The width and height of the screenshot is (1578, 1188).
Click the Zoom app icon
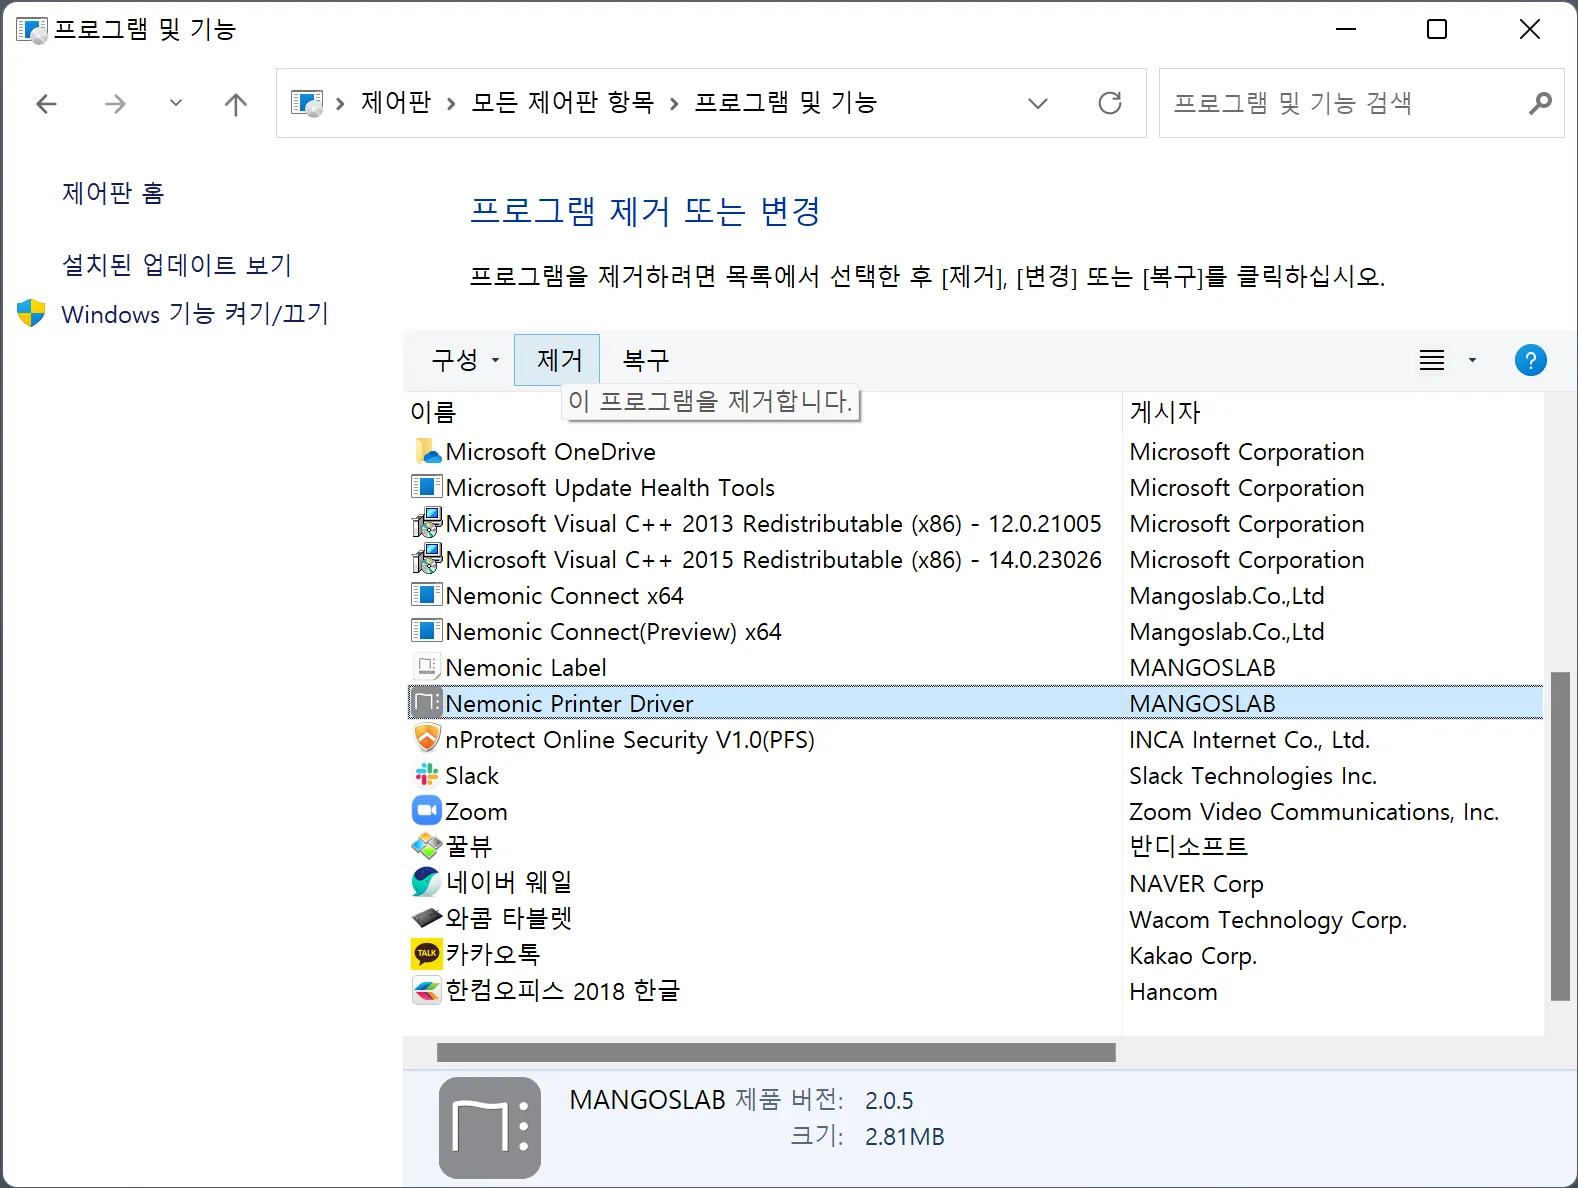pyautogui.click(x=427, y=811)
